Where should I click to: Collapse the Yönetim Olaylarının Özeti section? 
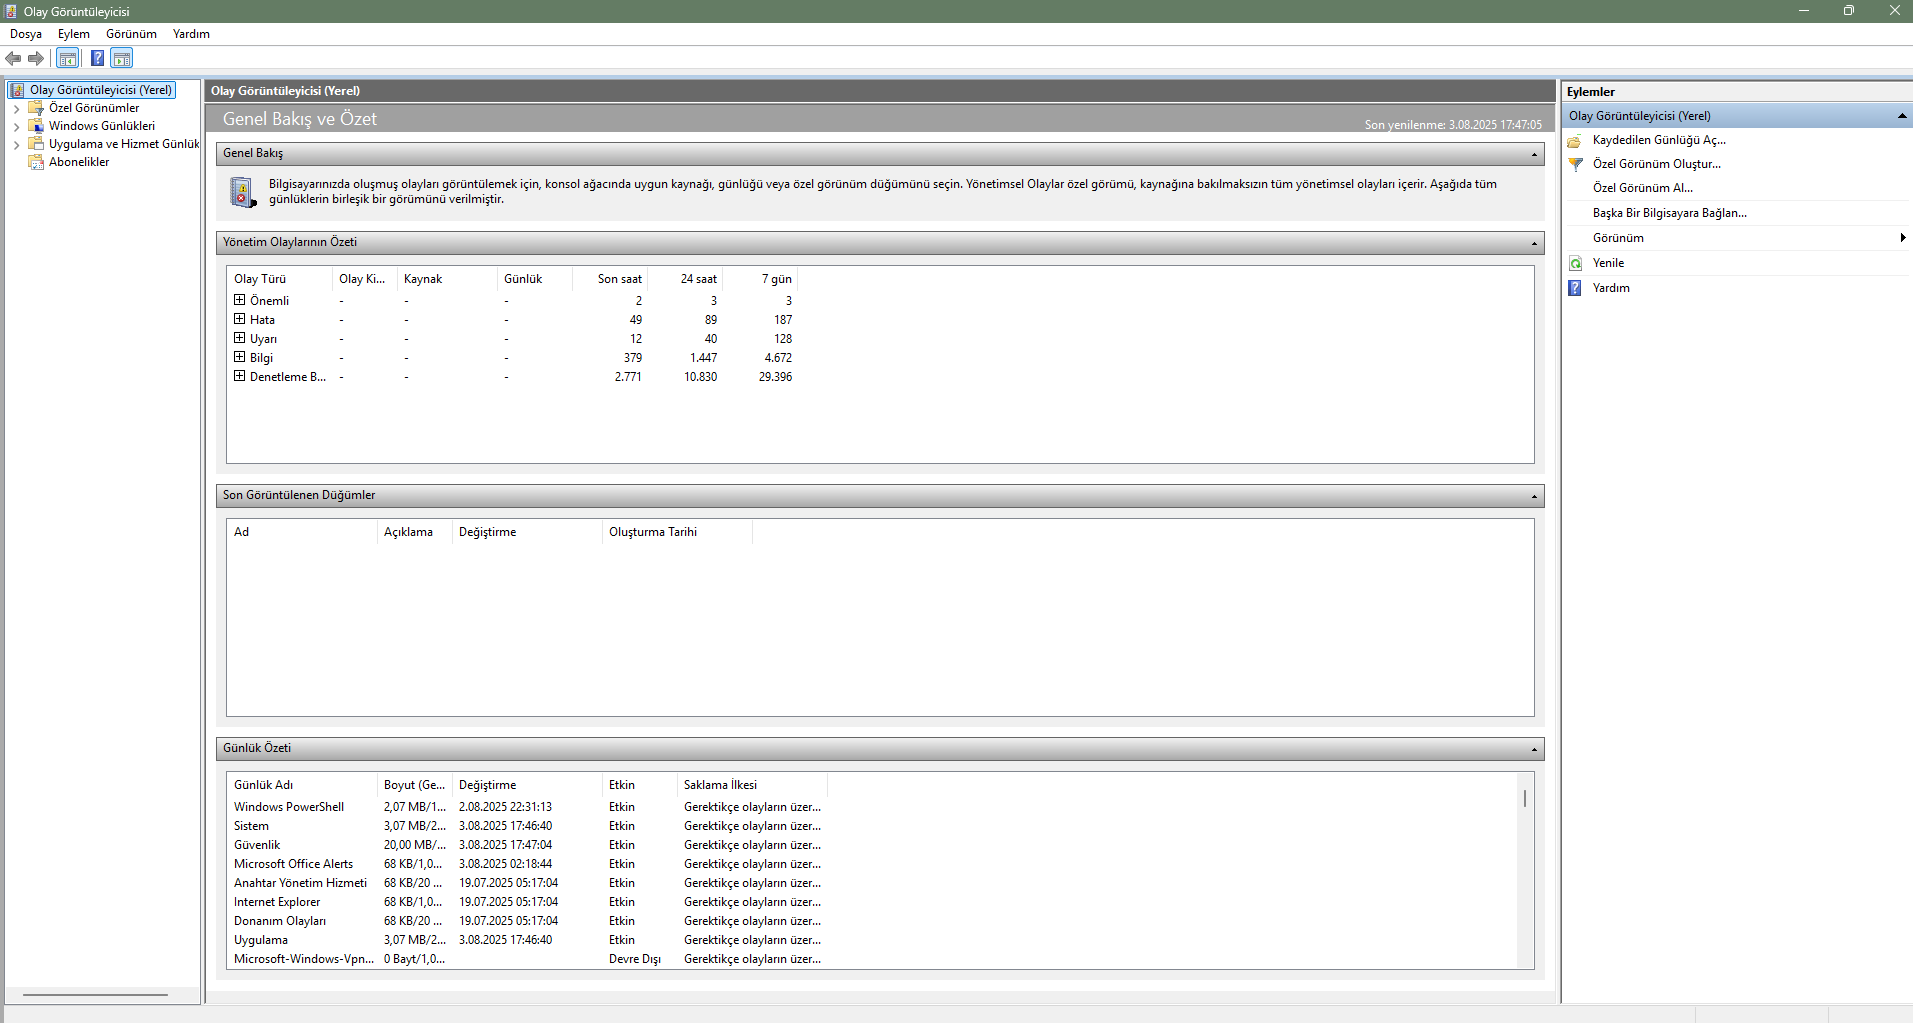point(1534,243)
